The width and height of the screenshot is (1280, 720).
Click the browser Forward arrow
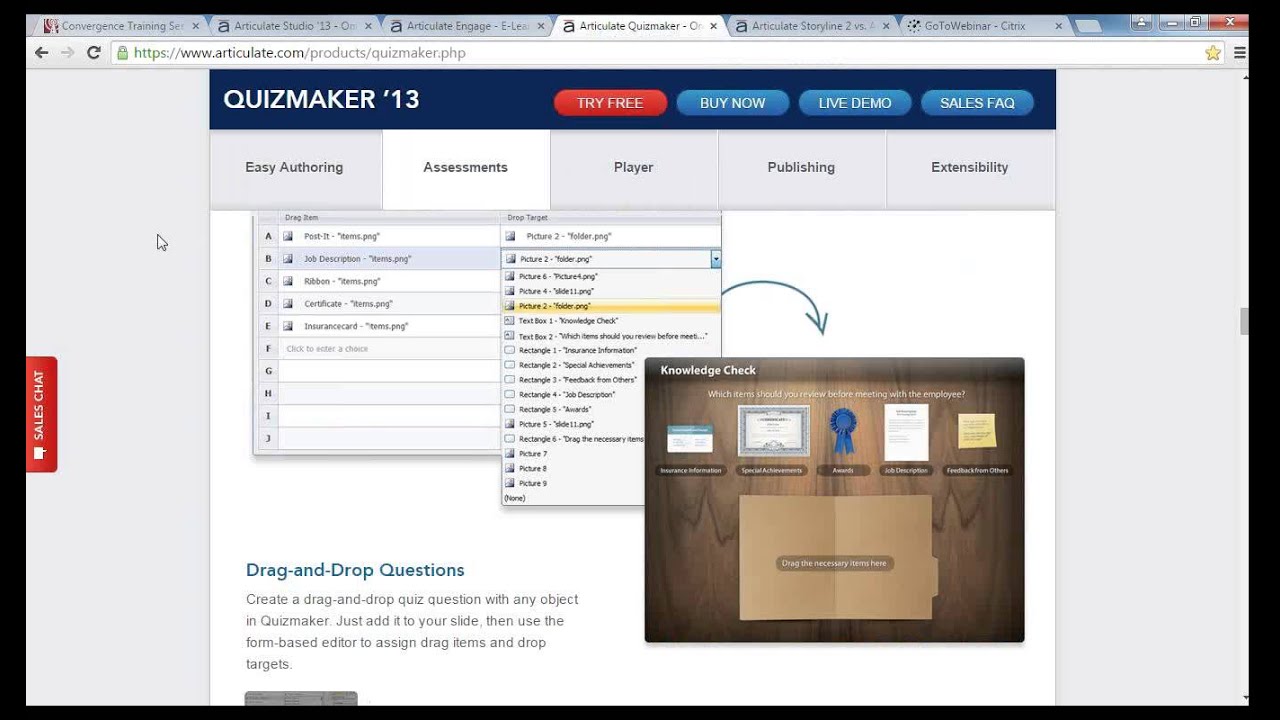coord(67,53)
